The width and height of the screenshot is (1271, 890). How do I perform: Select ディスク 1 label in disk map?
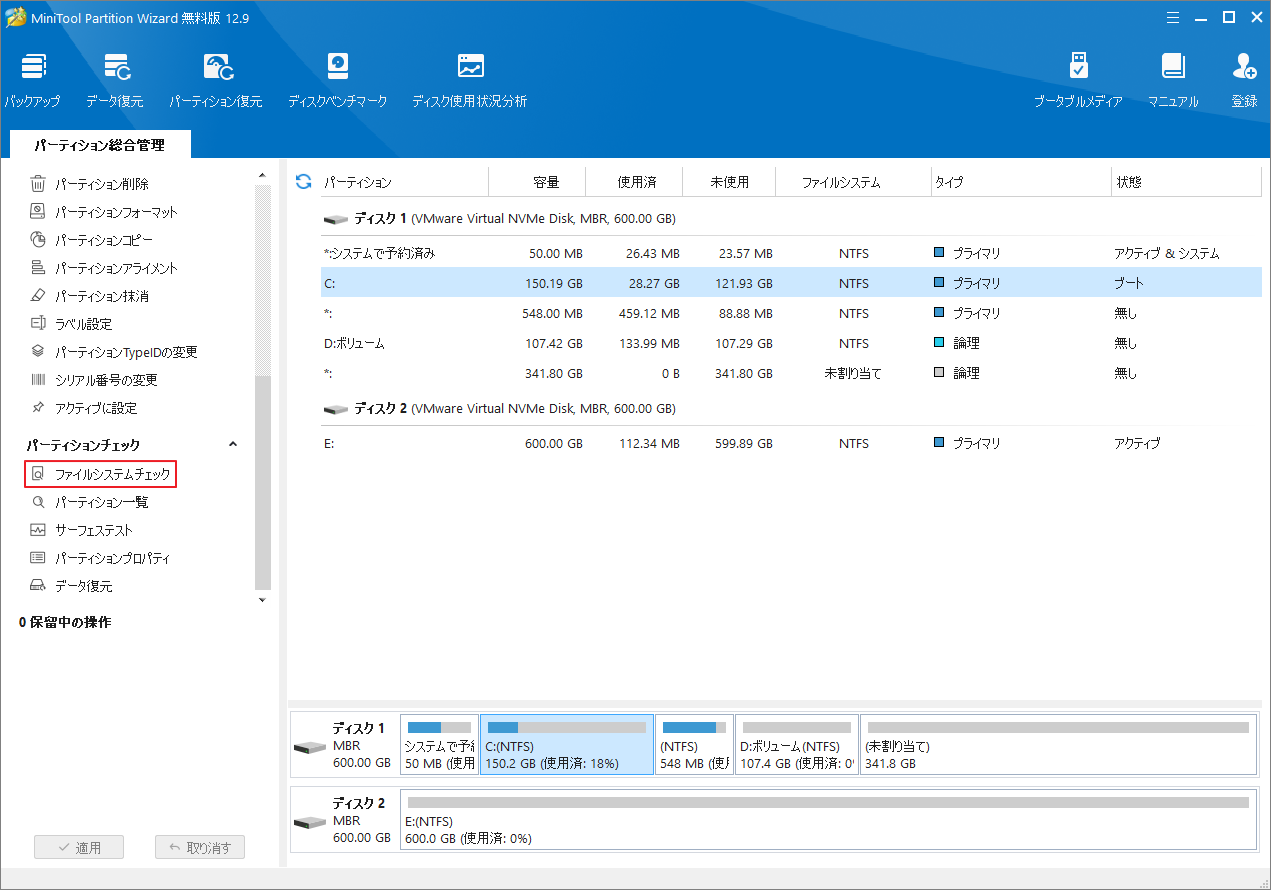click(344, 745)
